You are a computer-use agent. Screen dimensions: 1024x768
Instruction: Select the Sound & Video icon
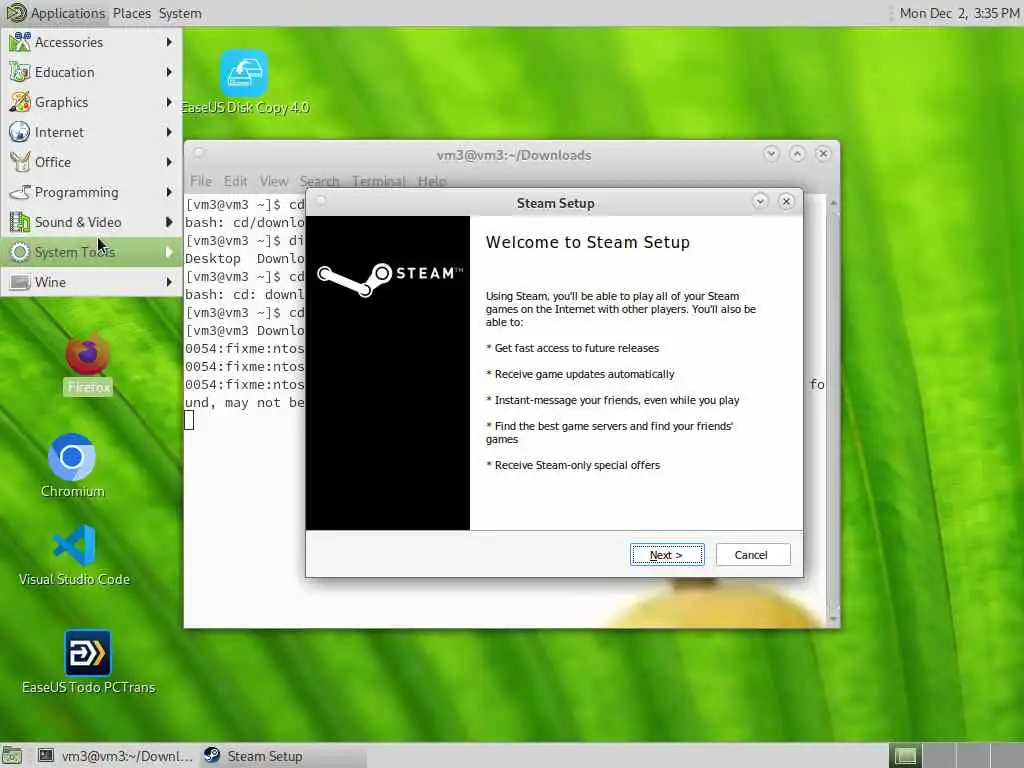[x=20, y=222]
